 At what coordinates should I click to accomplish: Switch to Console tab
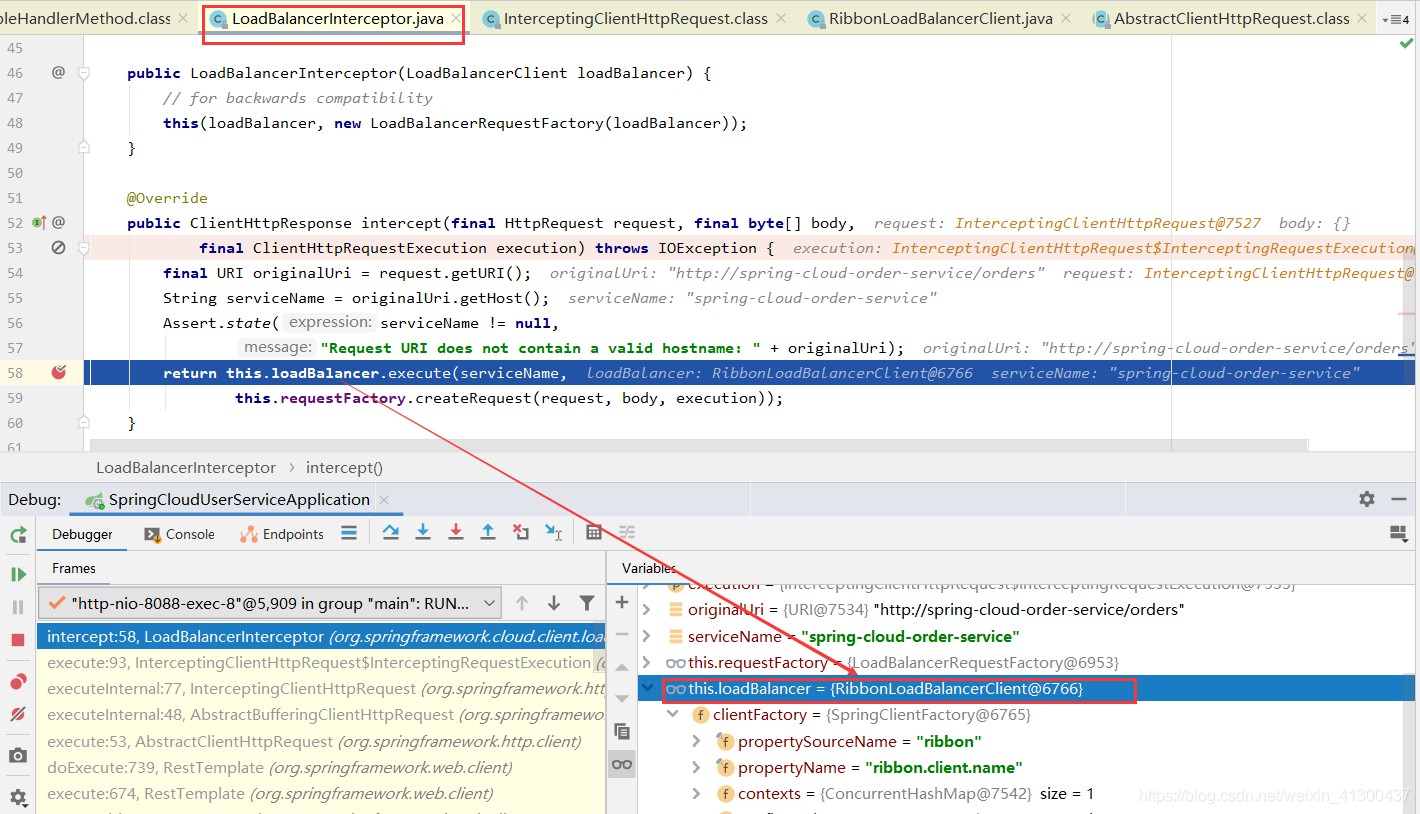[180, 534]
